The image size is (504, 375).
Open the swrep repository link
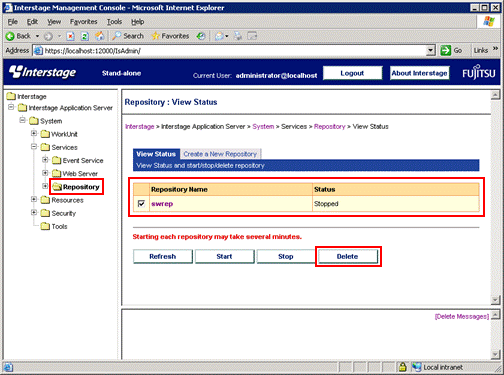pos(162,204)
